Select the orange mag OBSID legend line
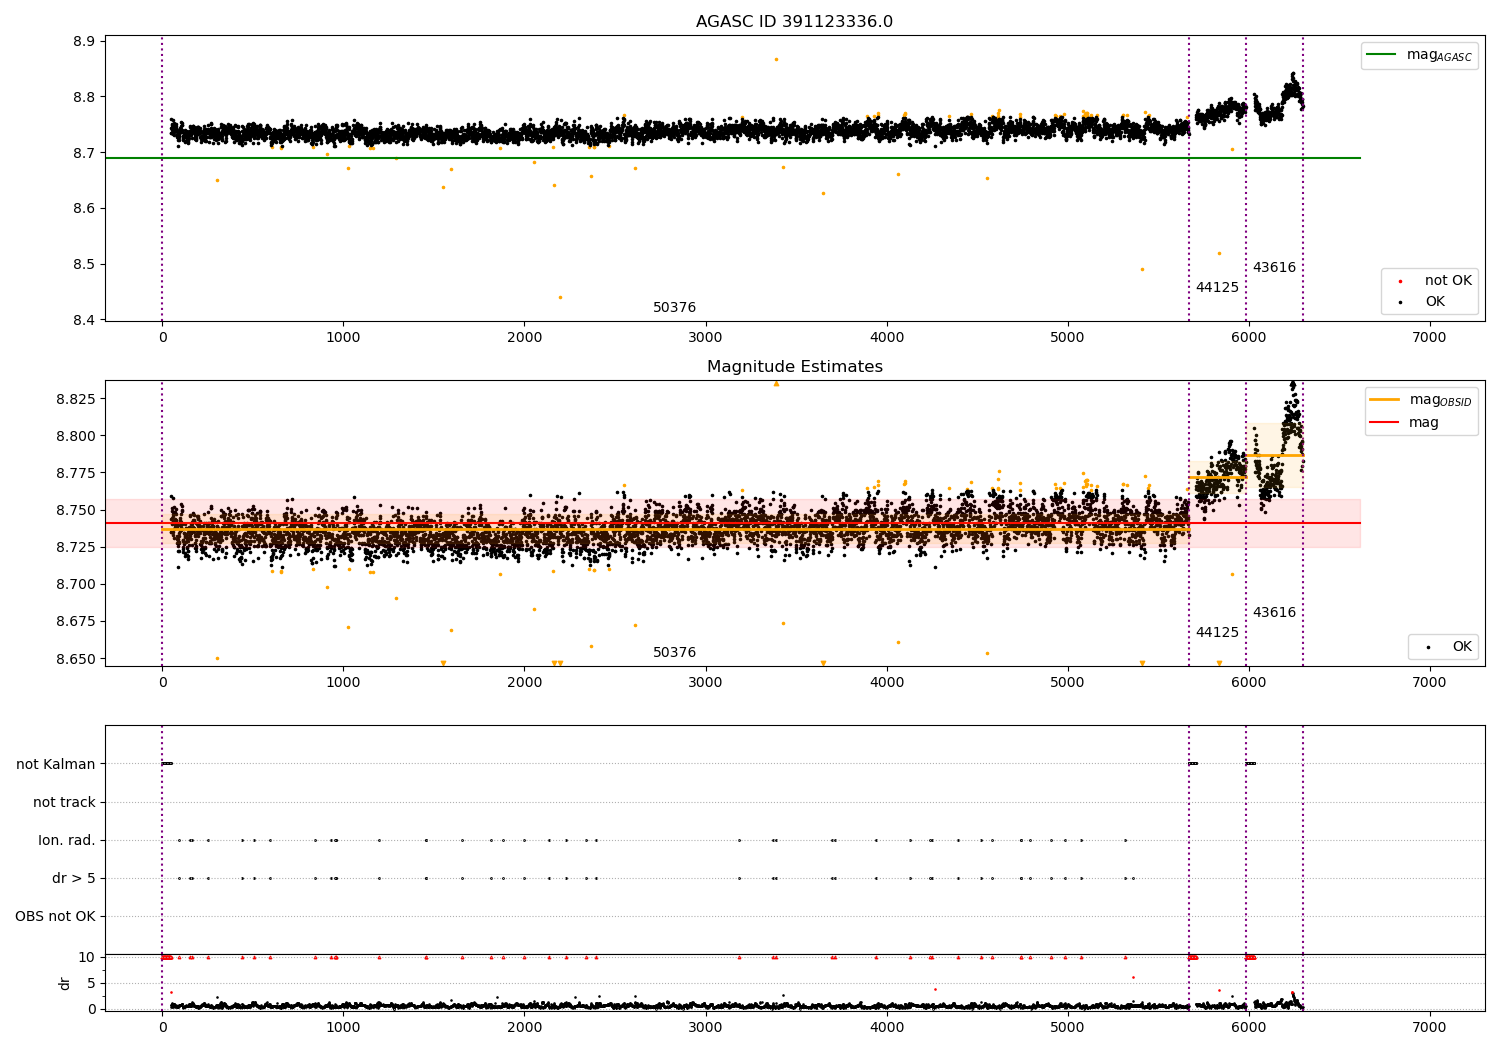1500x1050 pixels. tap(1385, 399)
